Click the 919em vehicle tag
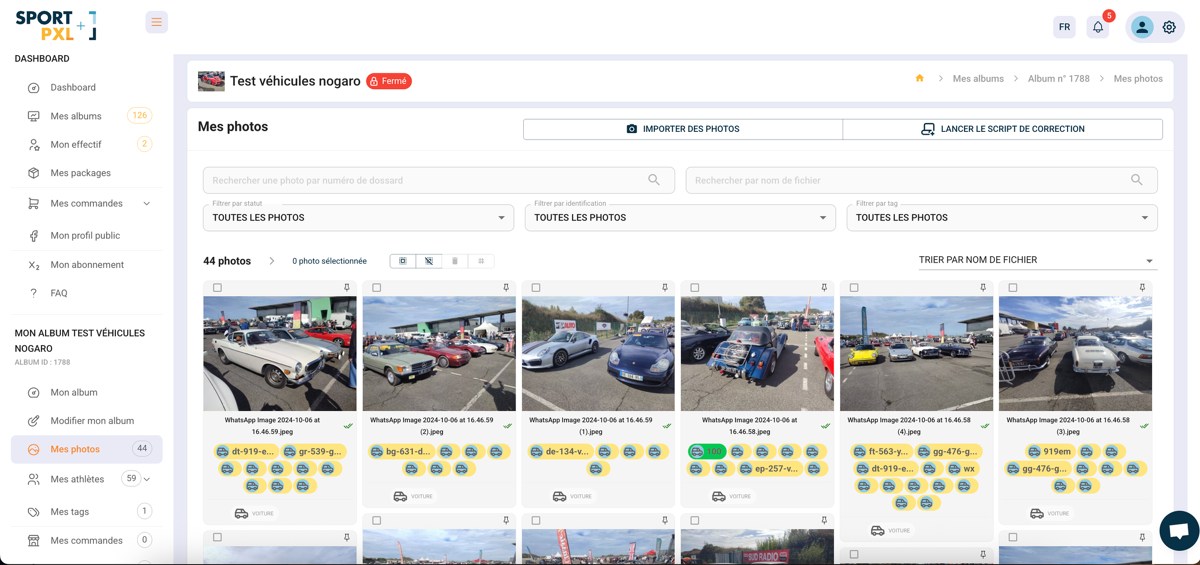This screenshot has width=1200, height=565. 1049,452
